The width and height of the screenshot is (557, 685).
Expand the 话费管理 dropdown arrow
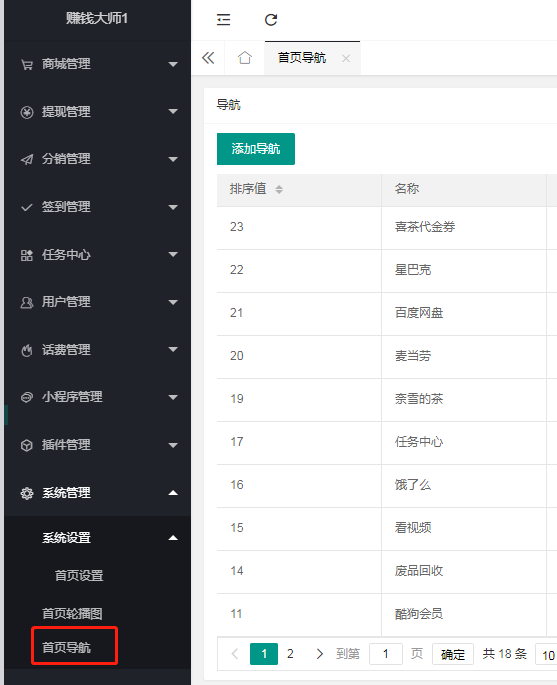(x=173, y=349)
